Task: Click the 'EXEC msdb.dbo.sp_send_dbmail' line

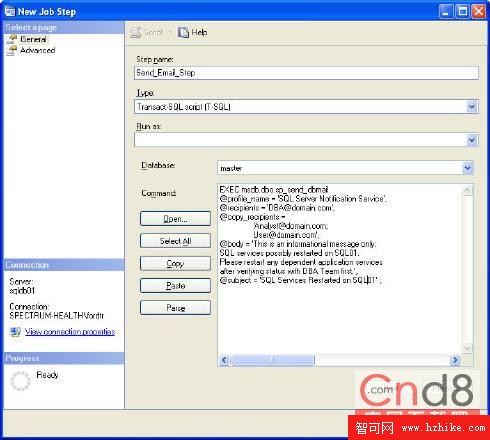Action: tap(274, 190)
